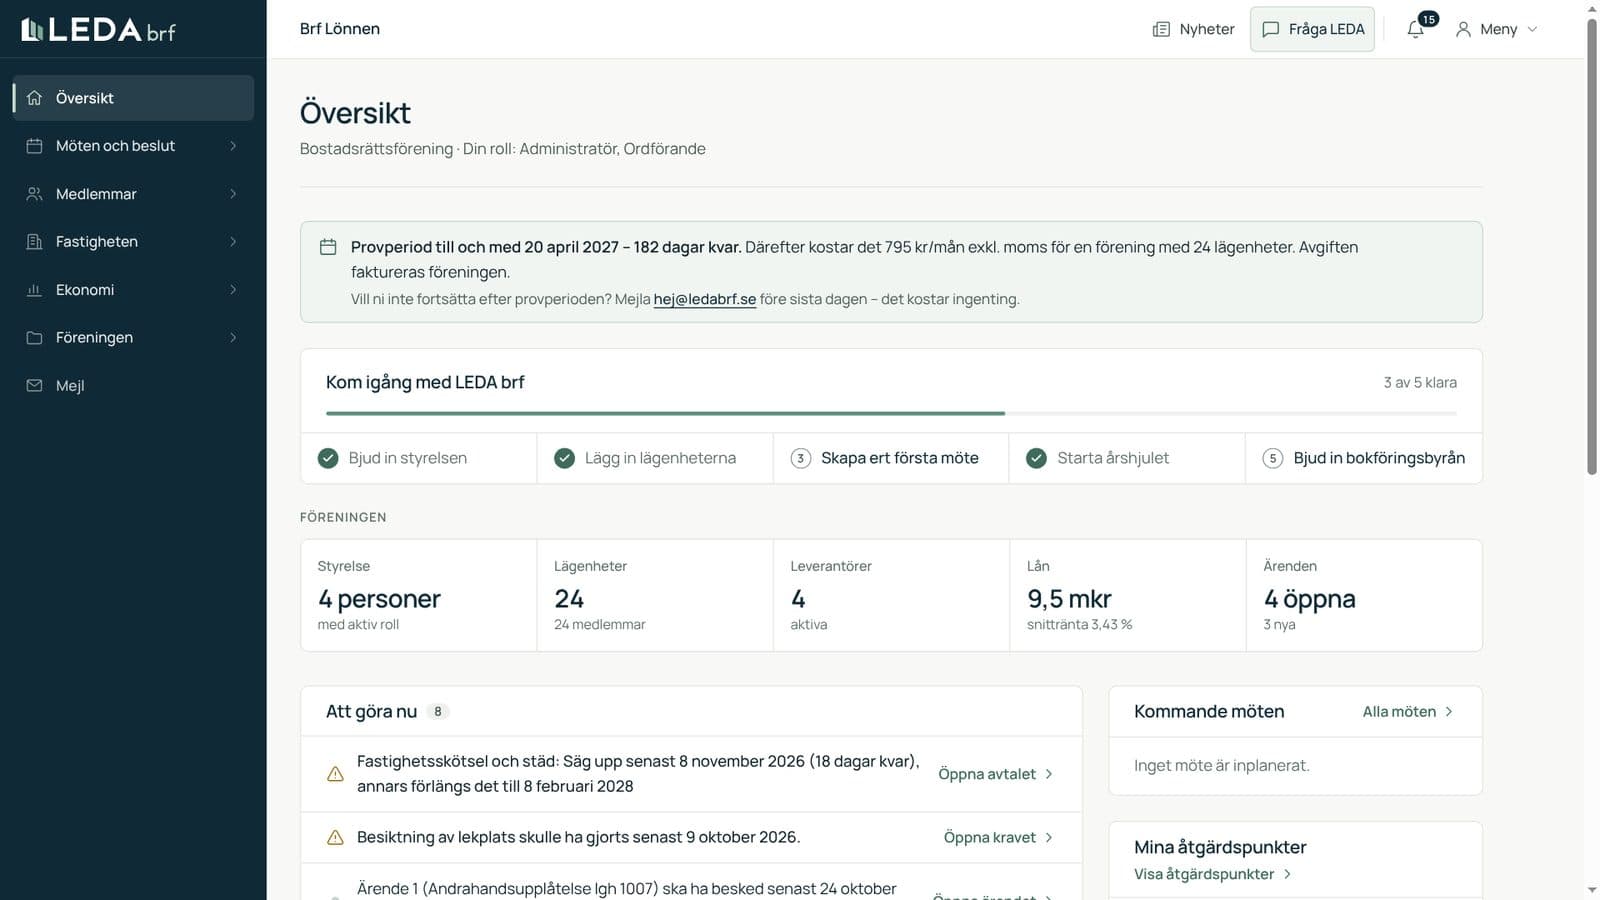Click the bar chart icon beside Ekonomi

click(x=34, y=290)
